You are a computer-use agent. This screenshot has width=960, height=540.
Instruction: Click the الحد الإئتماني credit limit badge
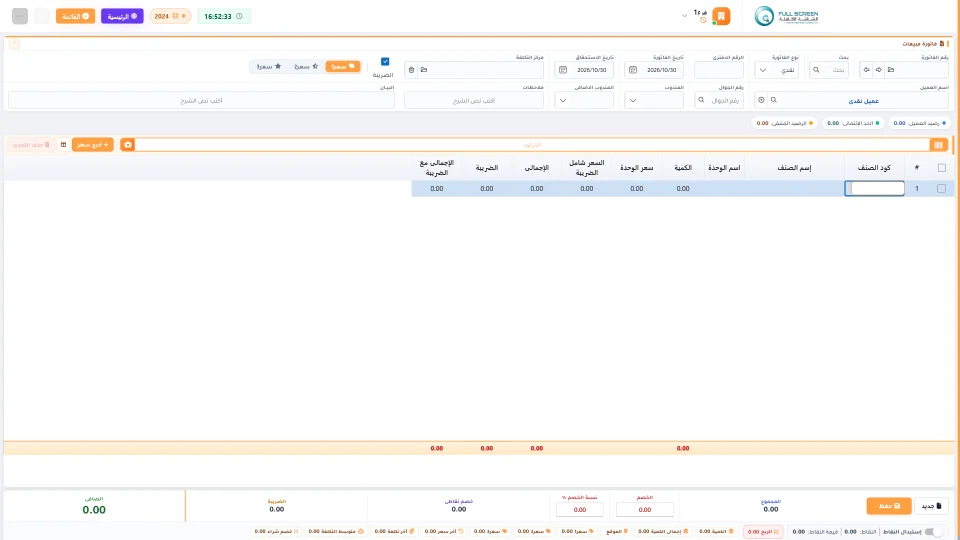click(x=853, y=123)
